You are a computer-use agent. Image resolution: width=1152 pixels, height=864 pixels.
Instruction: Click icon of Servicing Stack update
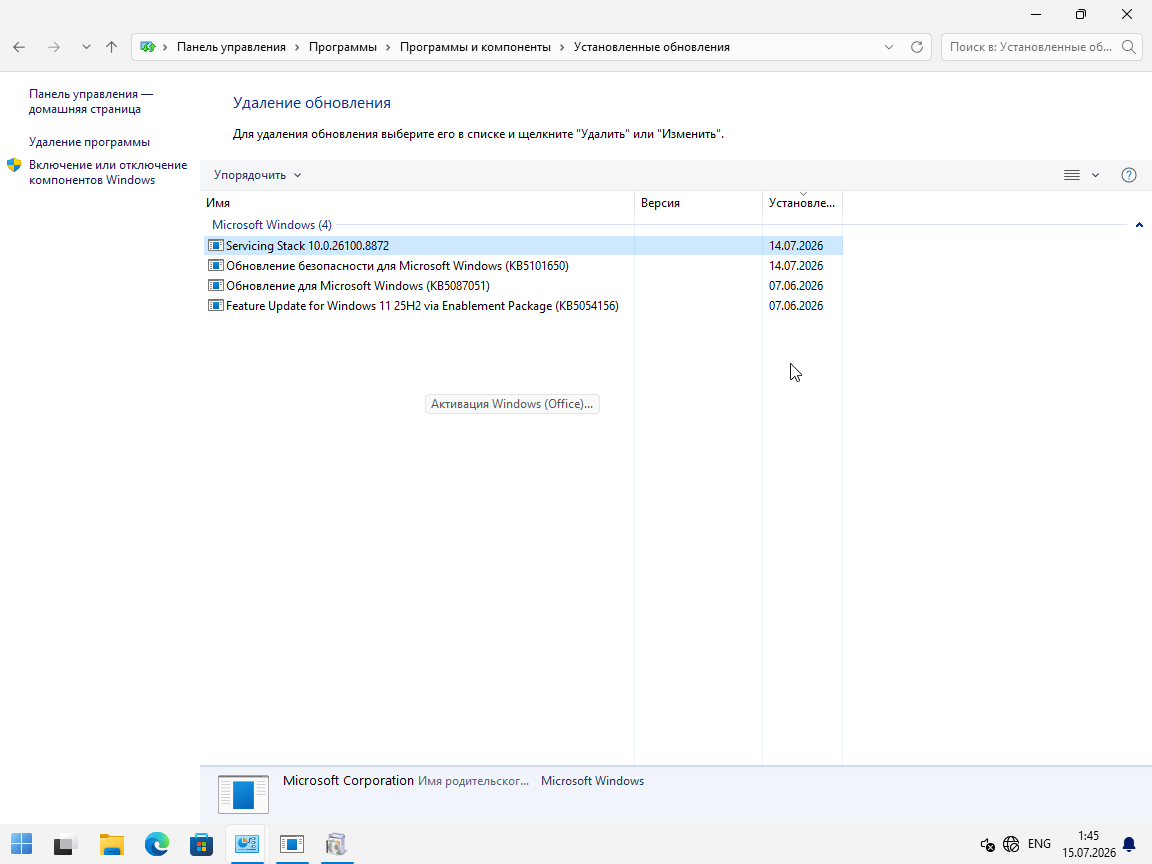click(x=216, y=245)
